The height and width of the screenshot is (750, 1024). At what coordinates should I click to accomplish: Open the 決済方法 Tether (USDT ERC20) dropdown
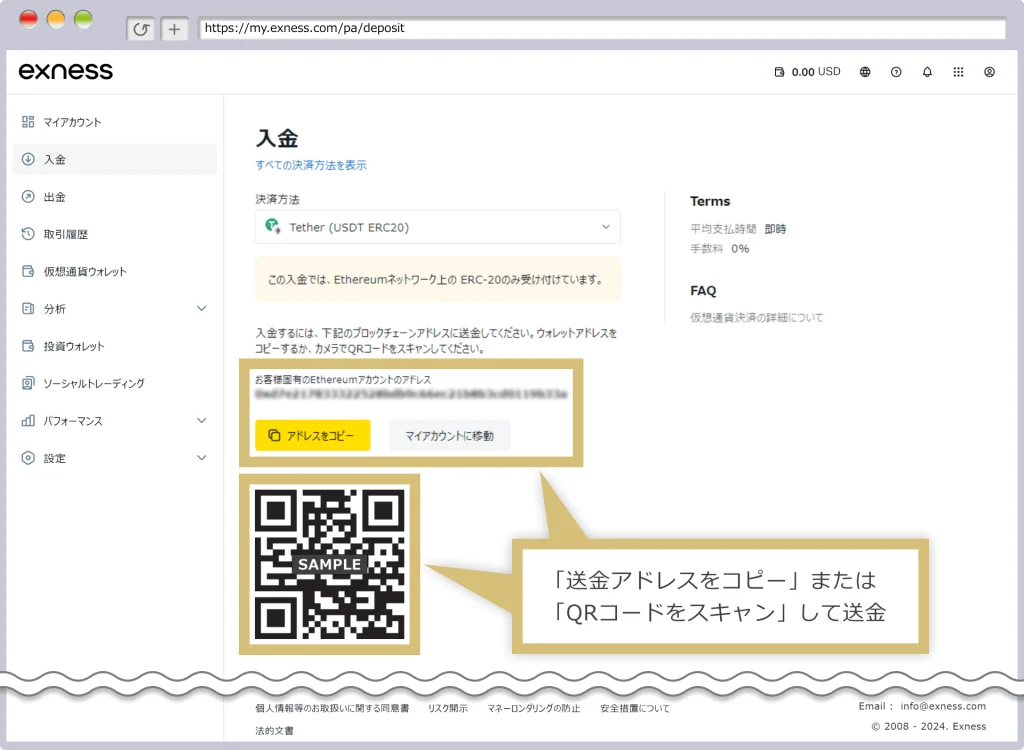pos(438,227)
